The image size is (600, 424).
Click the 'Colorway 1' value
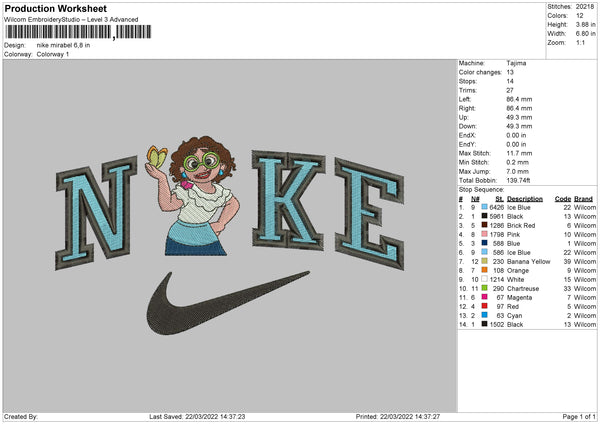pos(53,54)
